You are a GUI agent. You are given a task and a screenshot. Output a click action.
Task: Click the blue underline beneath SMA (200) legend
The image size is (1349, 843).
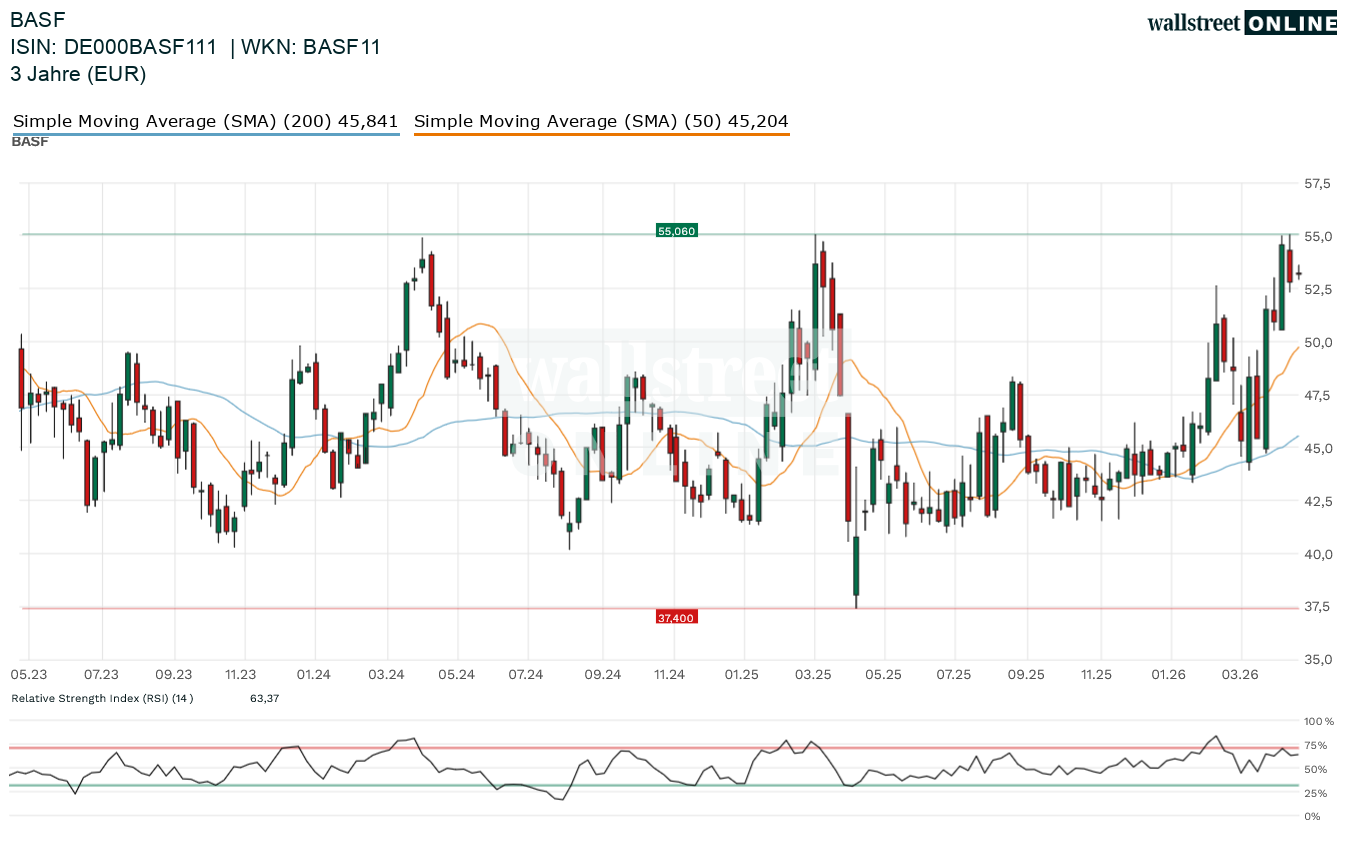pos(205,134)
